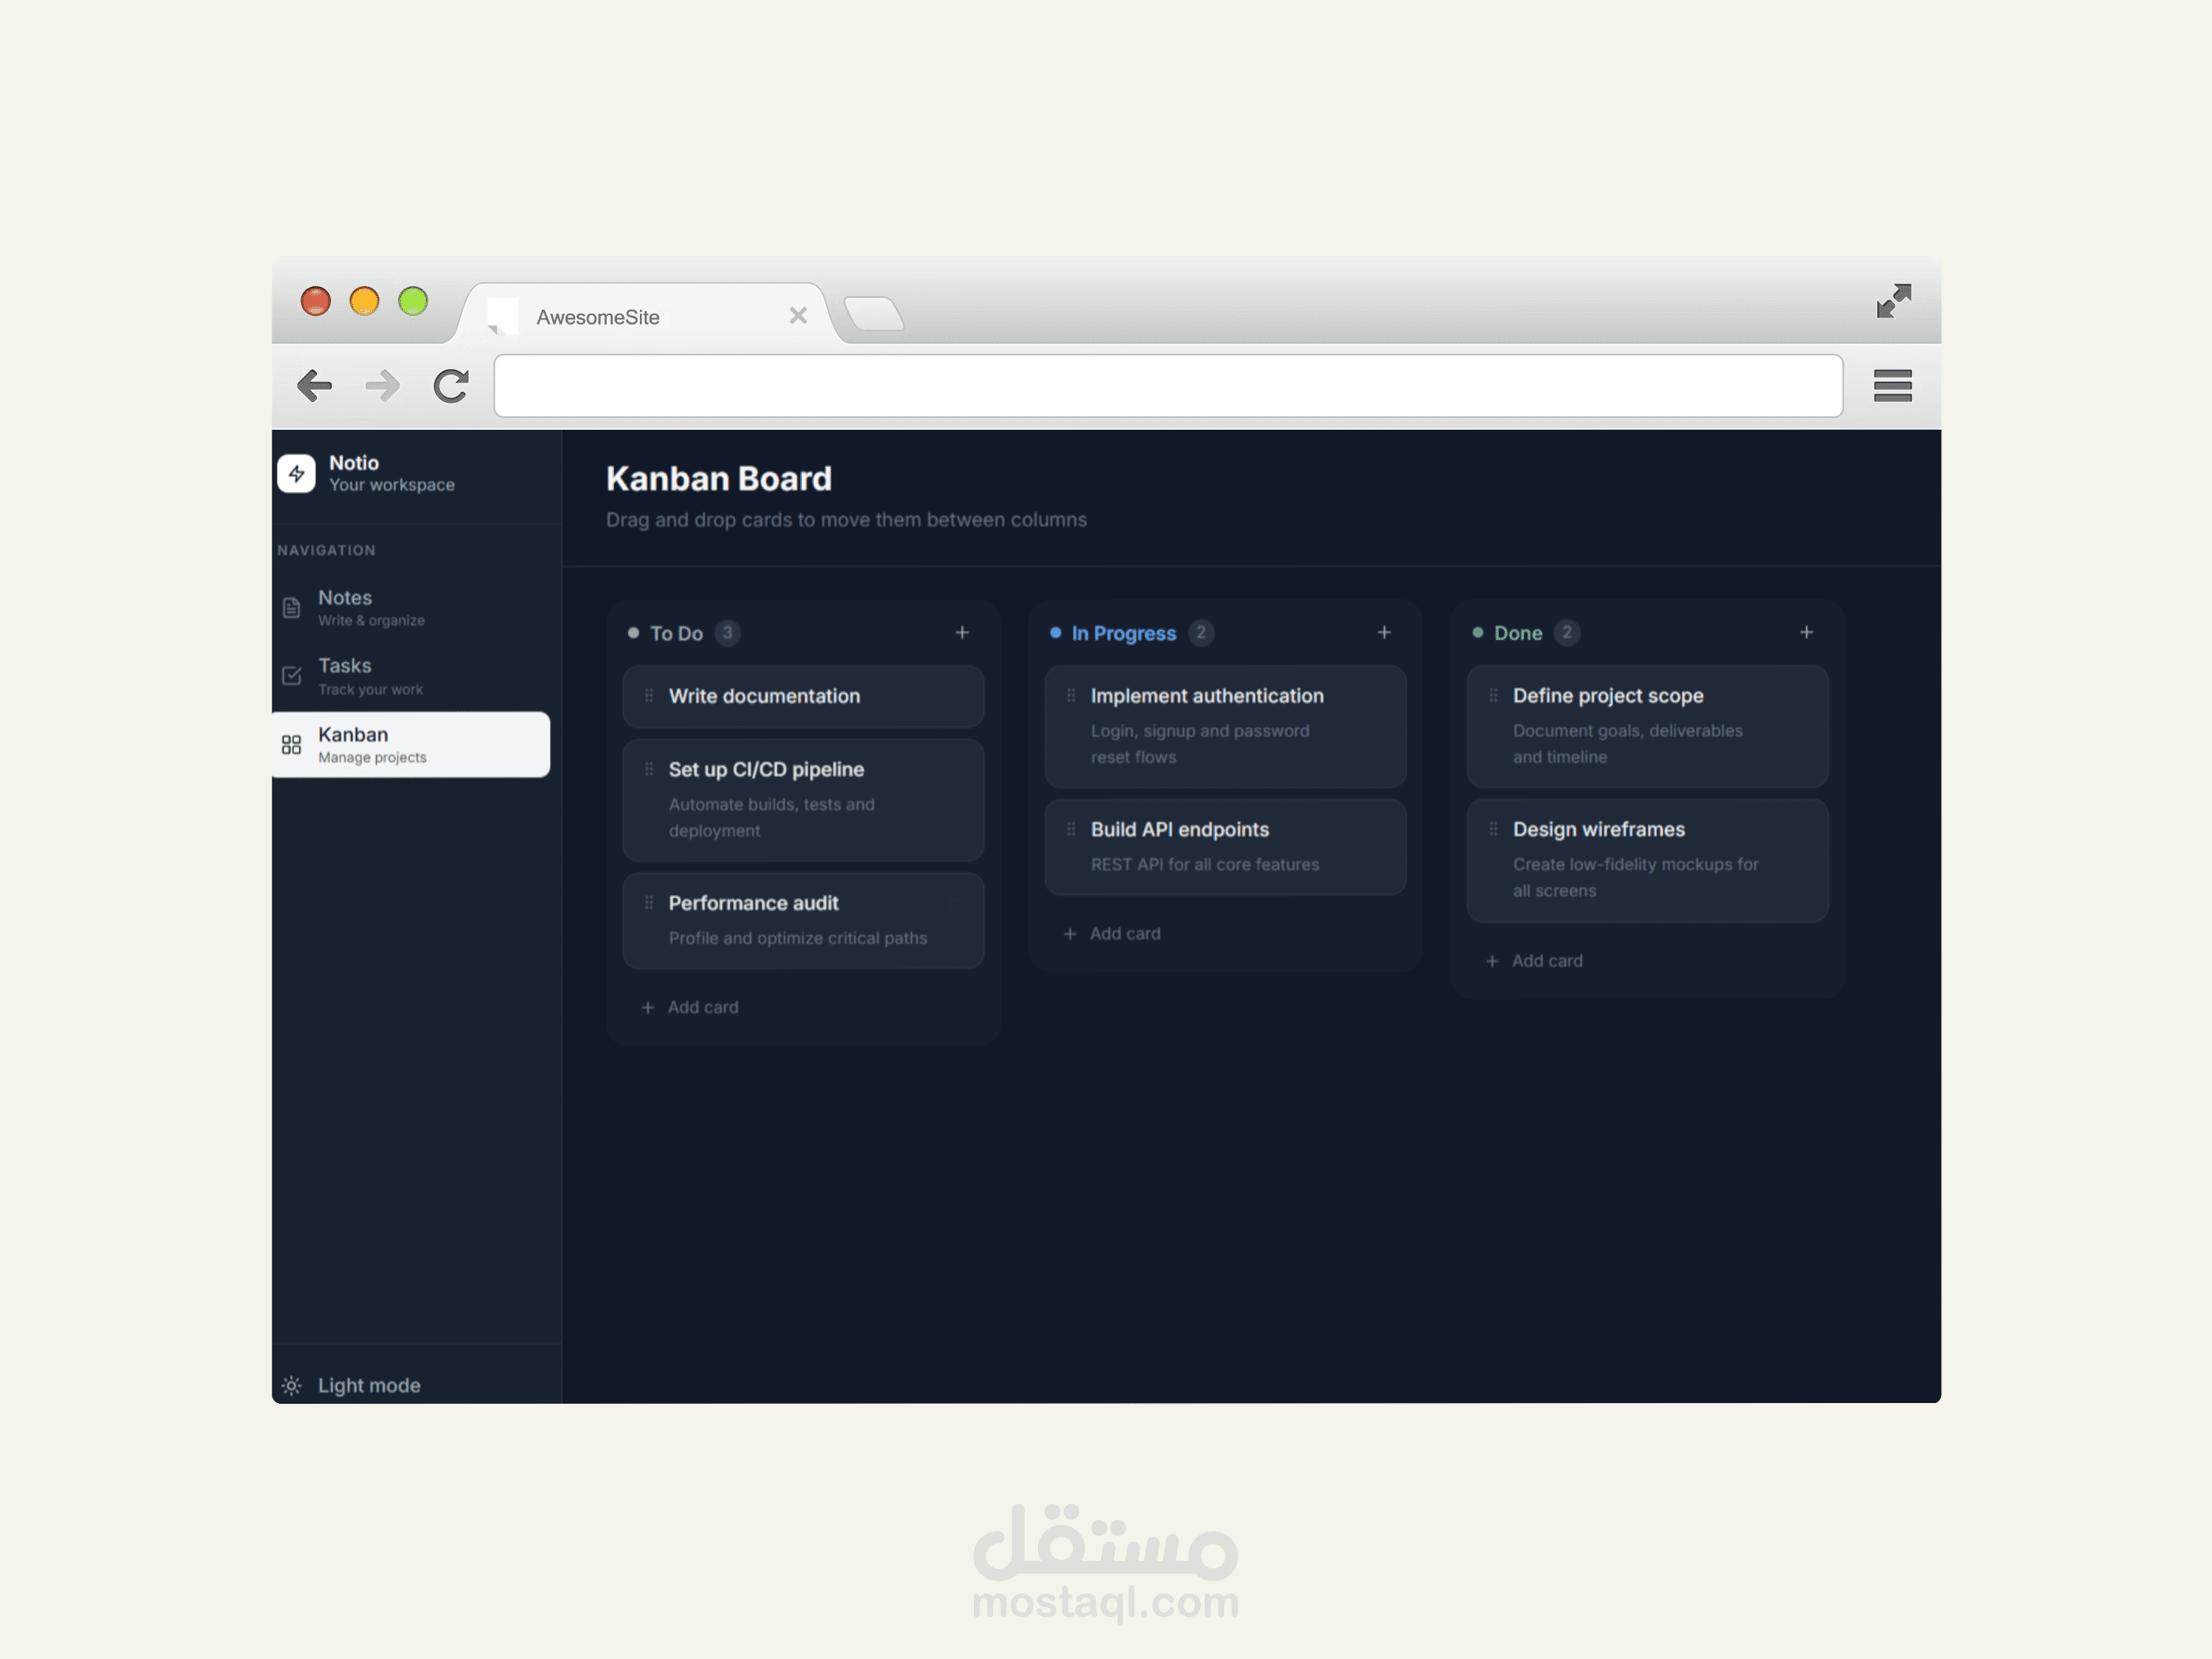The image size is (2212, 1659).
Task: Click Add card under In Progress
Action: (1112, 934)
